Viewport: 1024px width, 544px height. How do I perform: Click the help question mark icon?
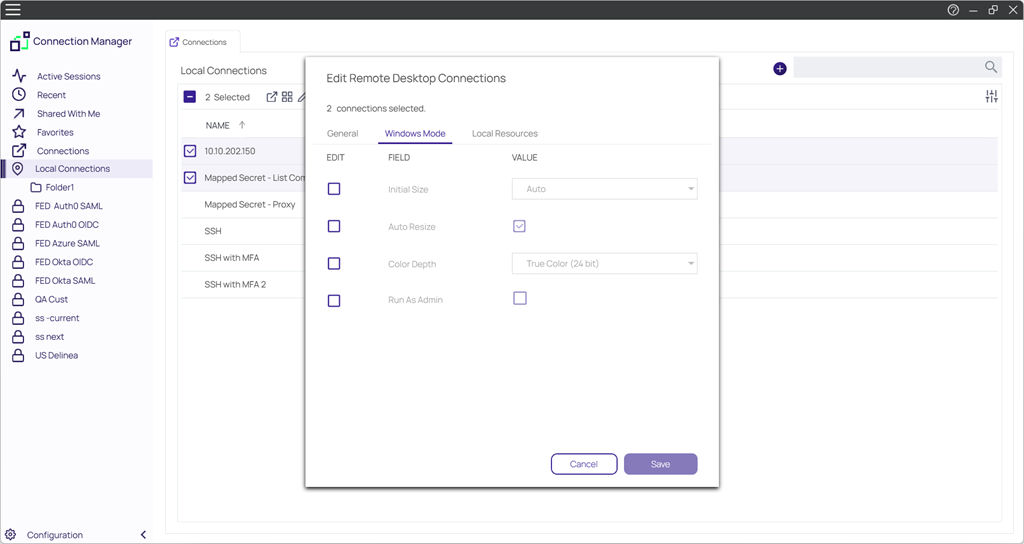[953, 10]
